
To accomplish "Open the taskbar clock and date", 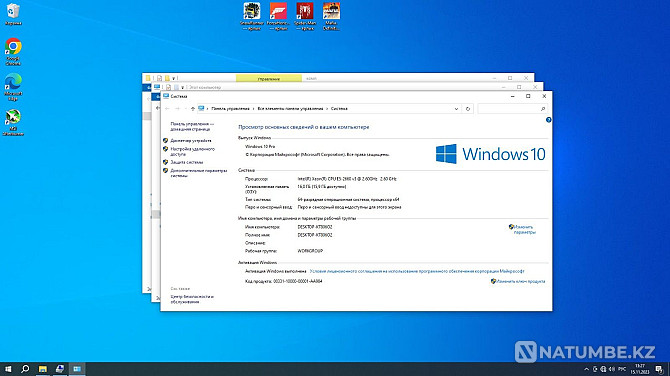I will pos(640,369).
